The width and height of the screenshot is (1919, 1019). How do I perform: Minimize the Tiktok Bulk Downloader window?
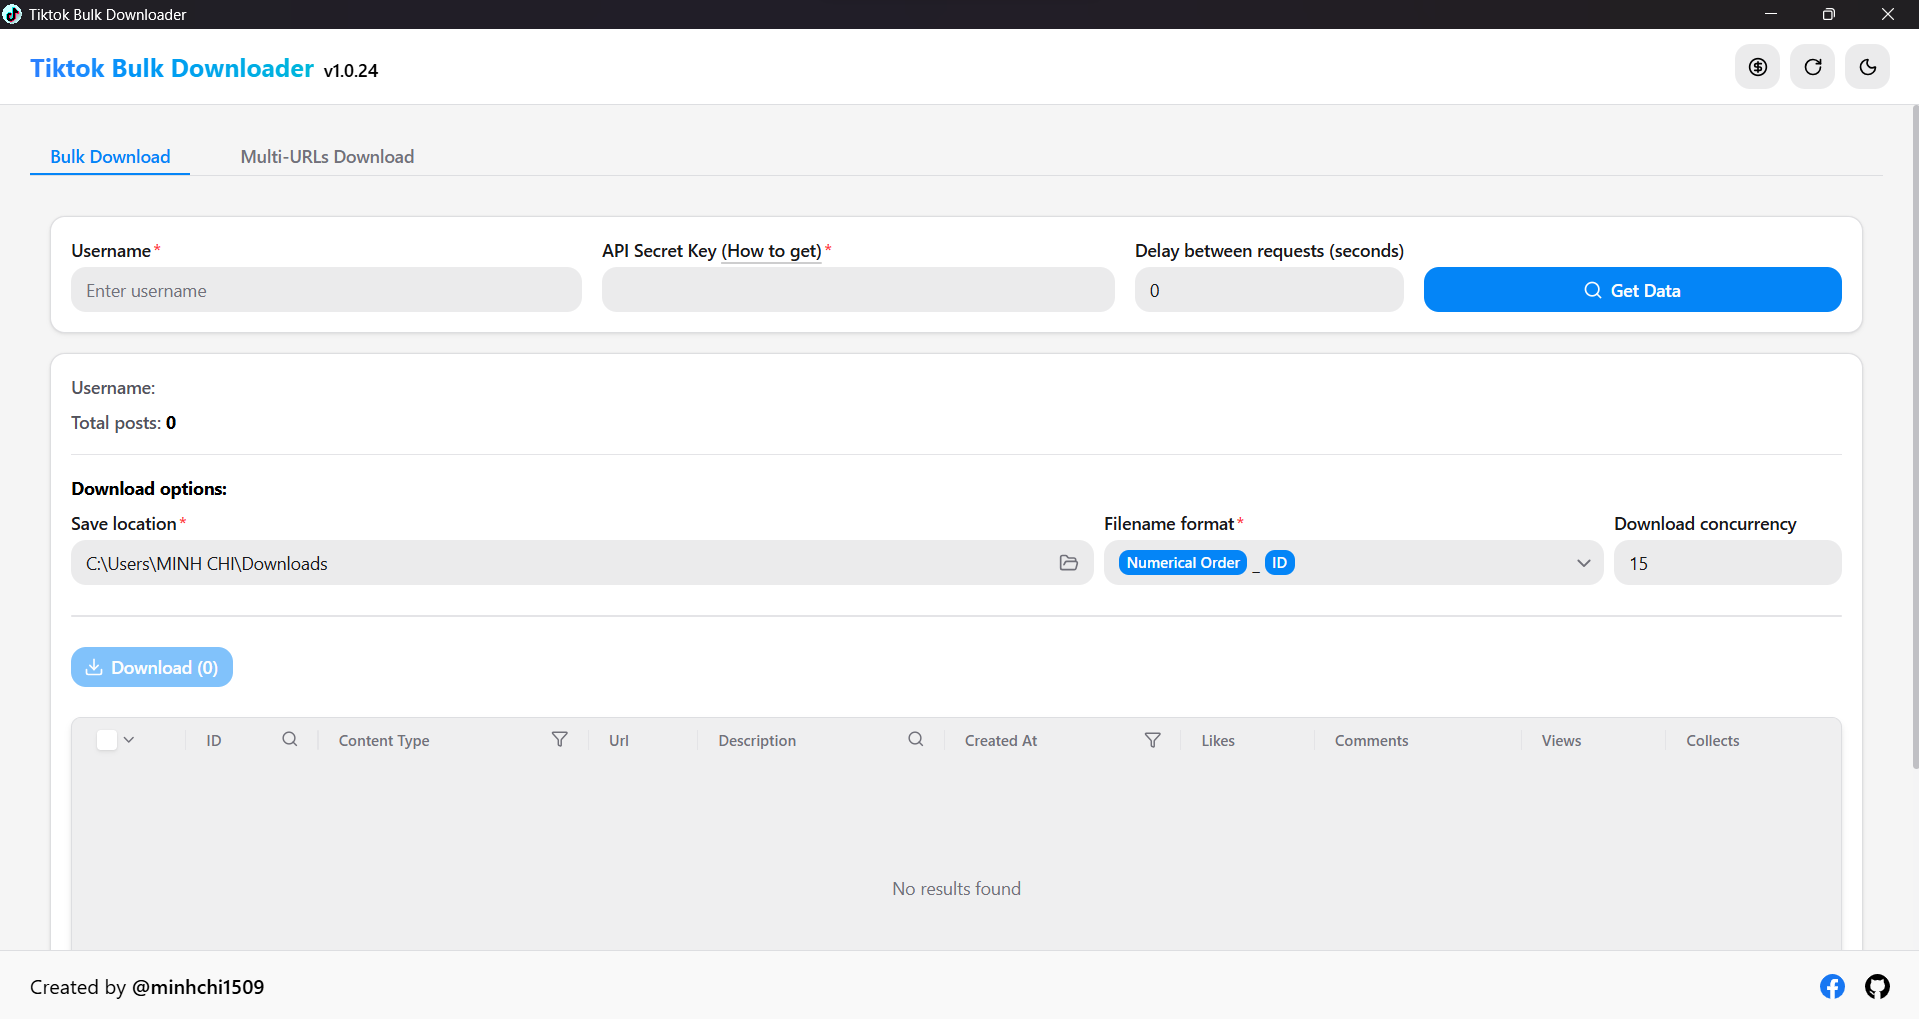1770,14
